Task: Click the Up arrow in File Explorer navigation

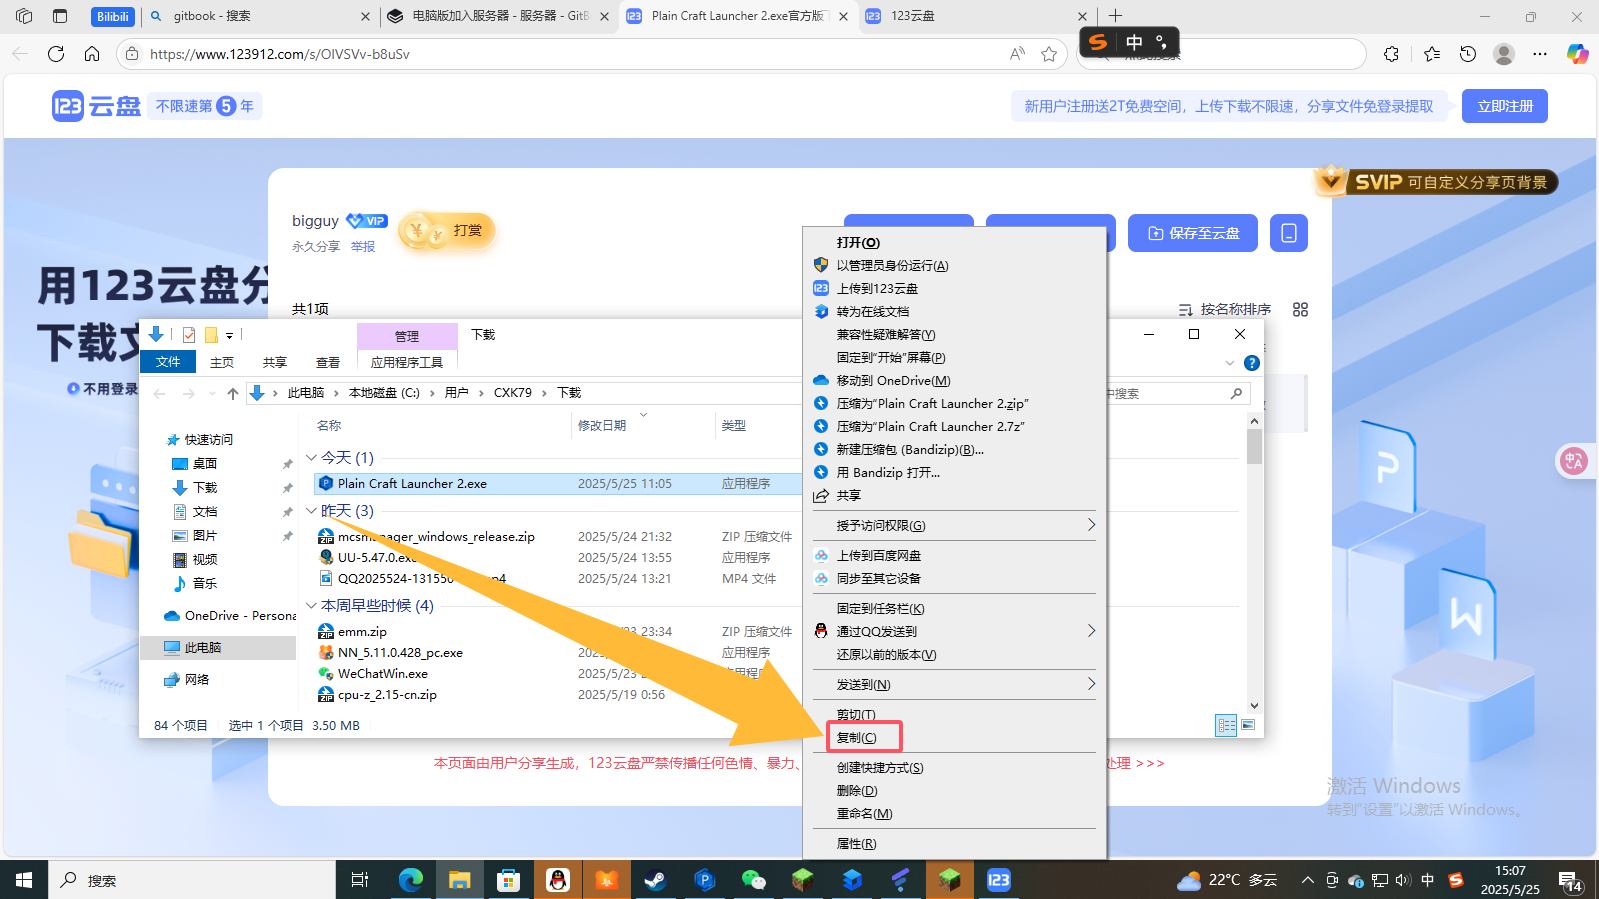Action: (x=233, y=393)
